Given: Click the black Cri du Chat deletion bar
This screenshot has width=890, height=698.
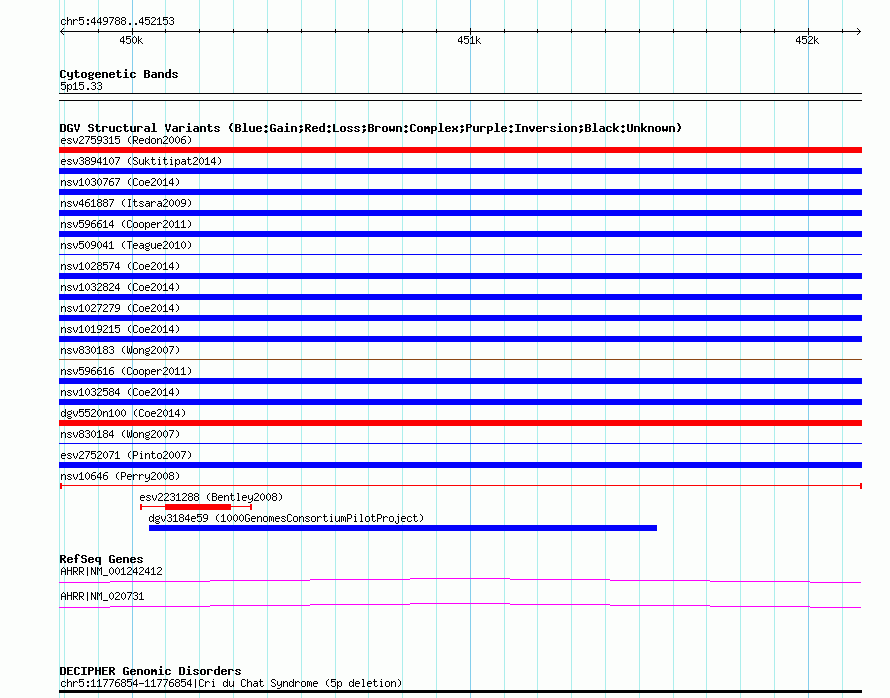Looking at the screenshot, I should 460,692.
